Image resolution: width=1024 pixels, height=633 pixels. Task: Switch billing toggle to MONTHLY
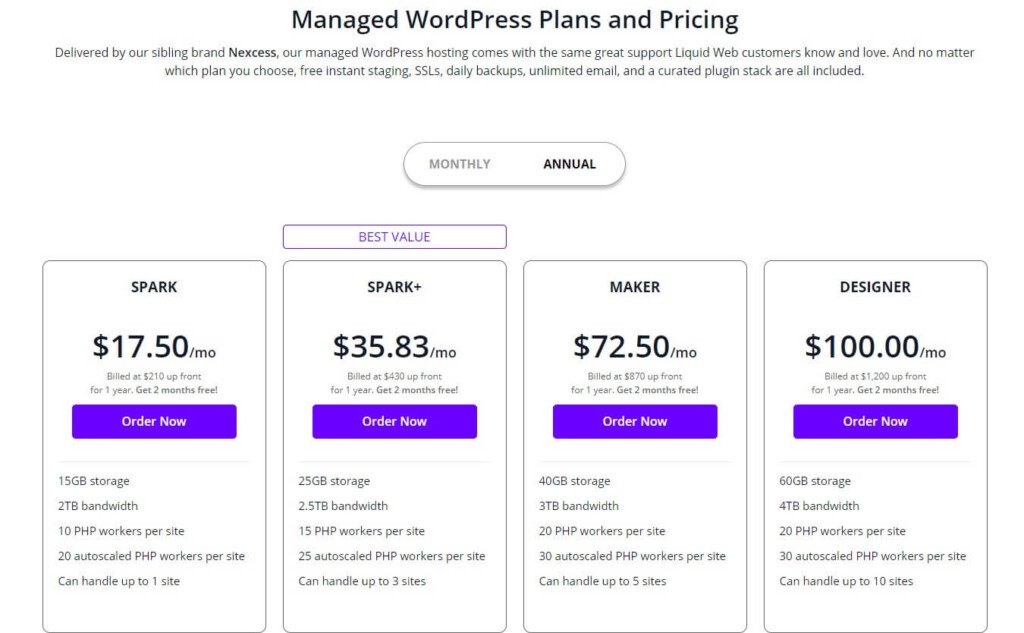pyautogui.click(x=460, y=164)
